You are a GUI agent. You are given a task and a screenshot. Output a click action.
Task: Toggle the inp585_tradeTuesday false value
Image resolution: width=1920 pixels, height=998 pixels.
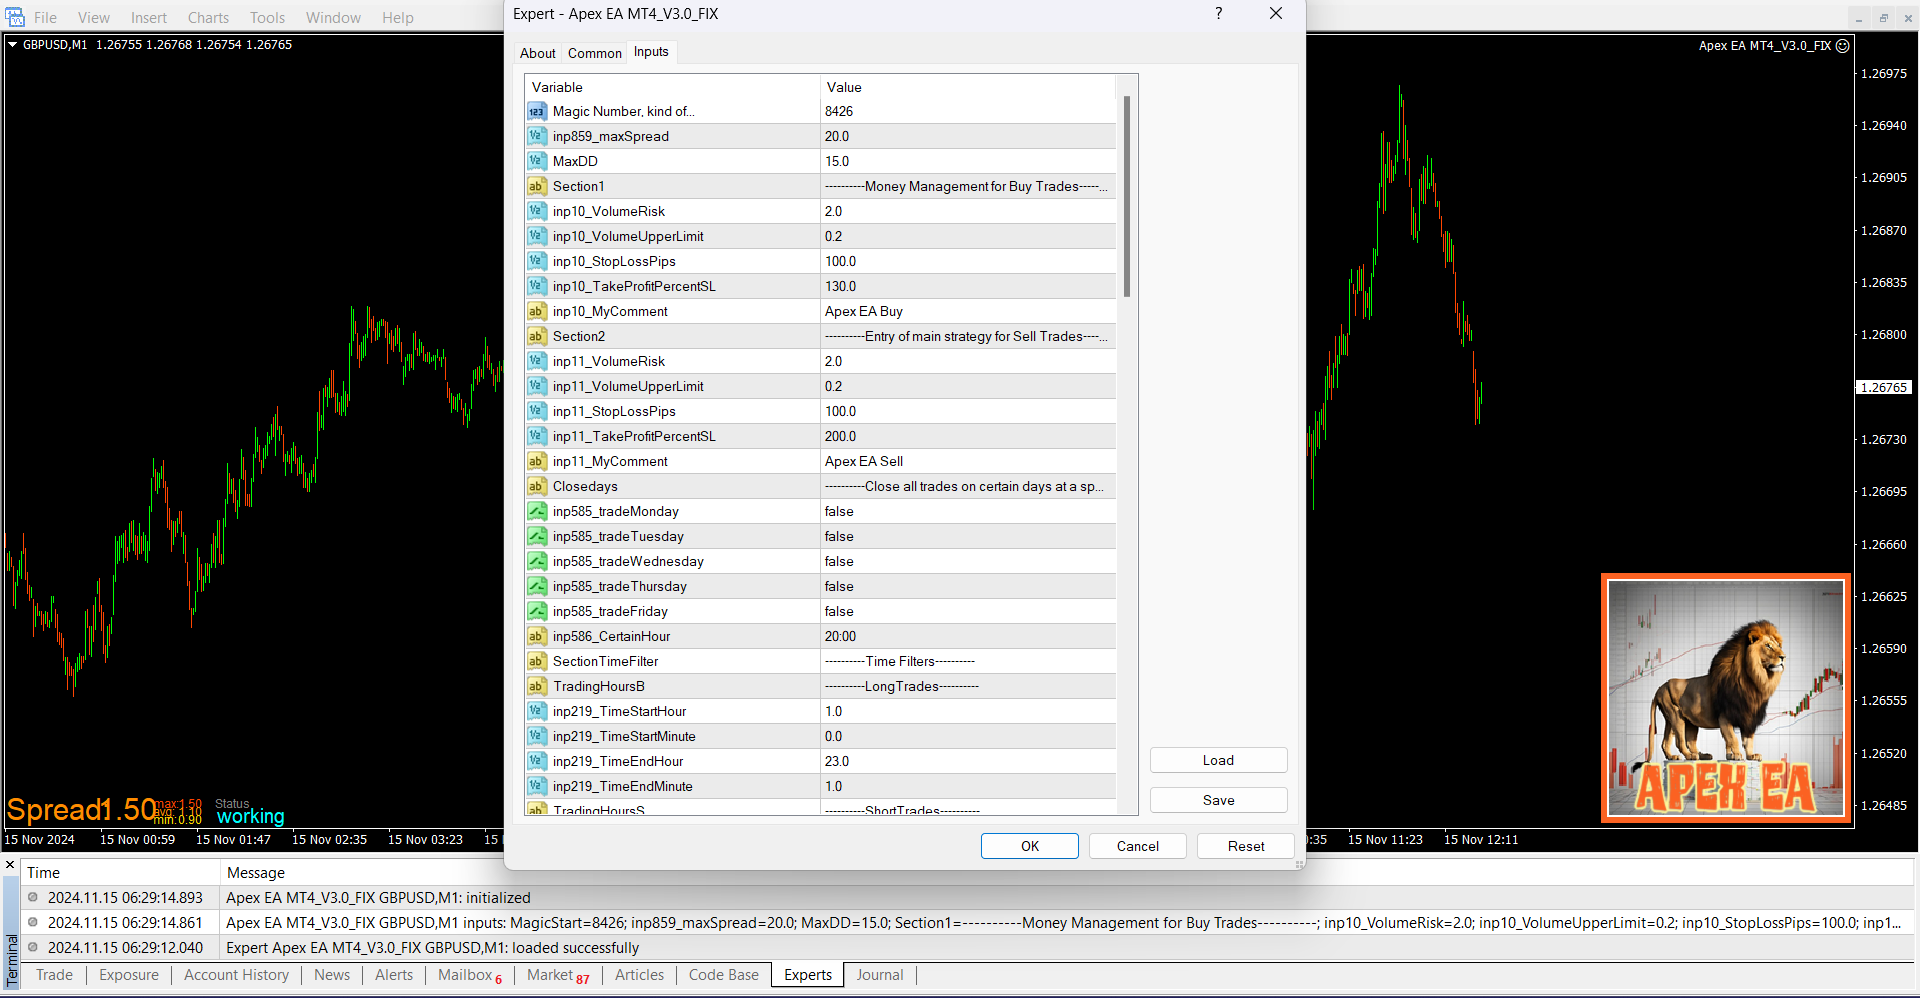[838, 537]
